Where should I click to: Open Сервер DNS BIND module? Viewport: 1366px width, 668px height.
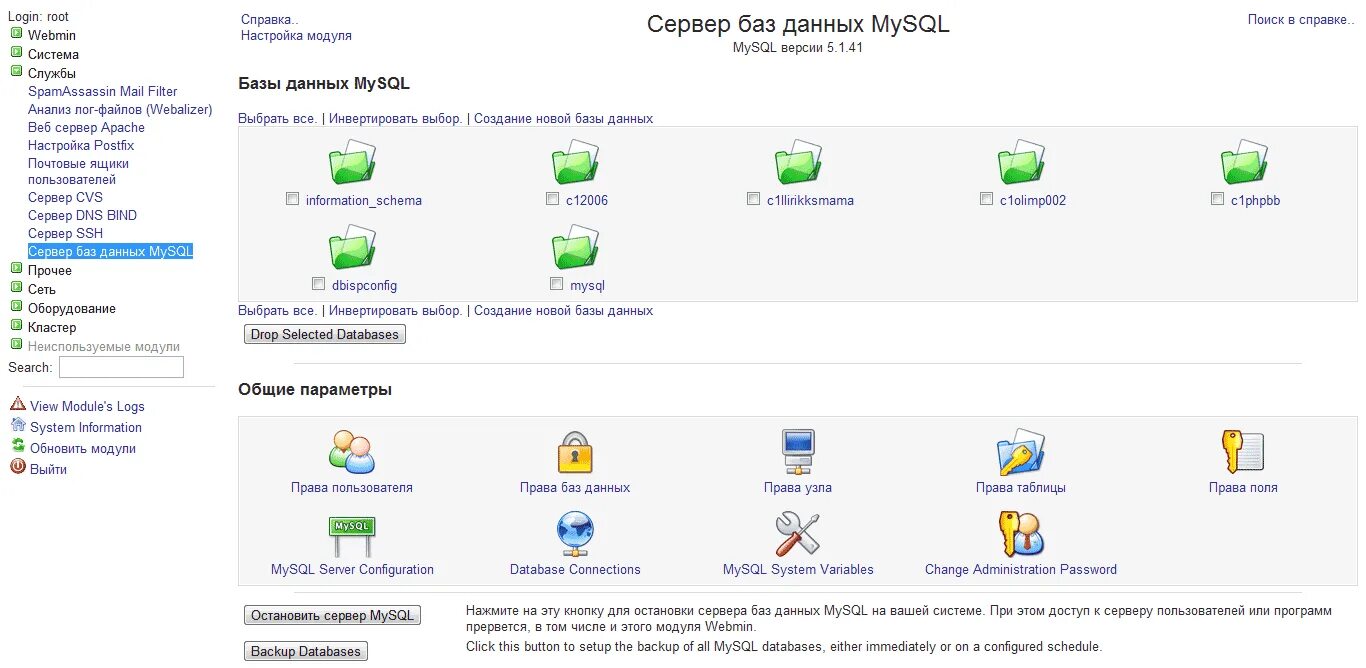82,215
